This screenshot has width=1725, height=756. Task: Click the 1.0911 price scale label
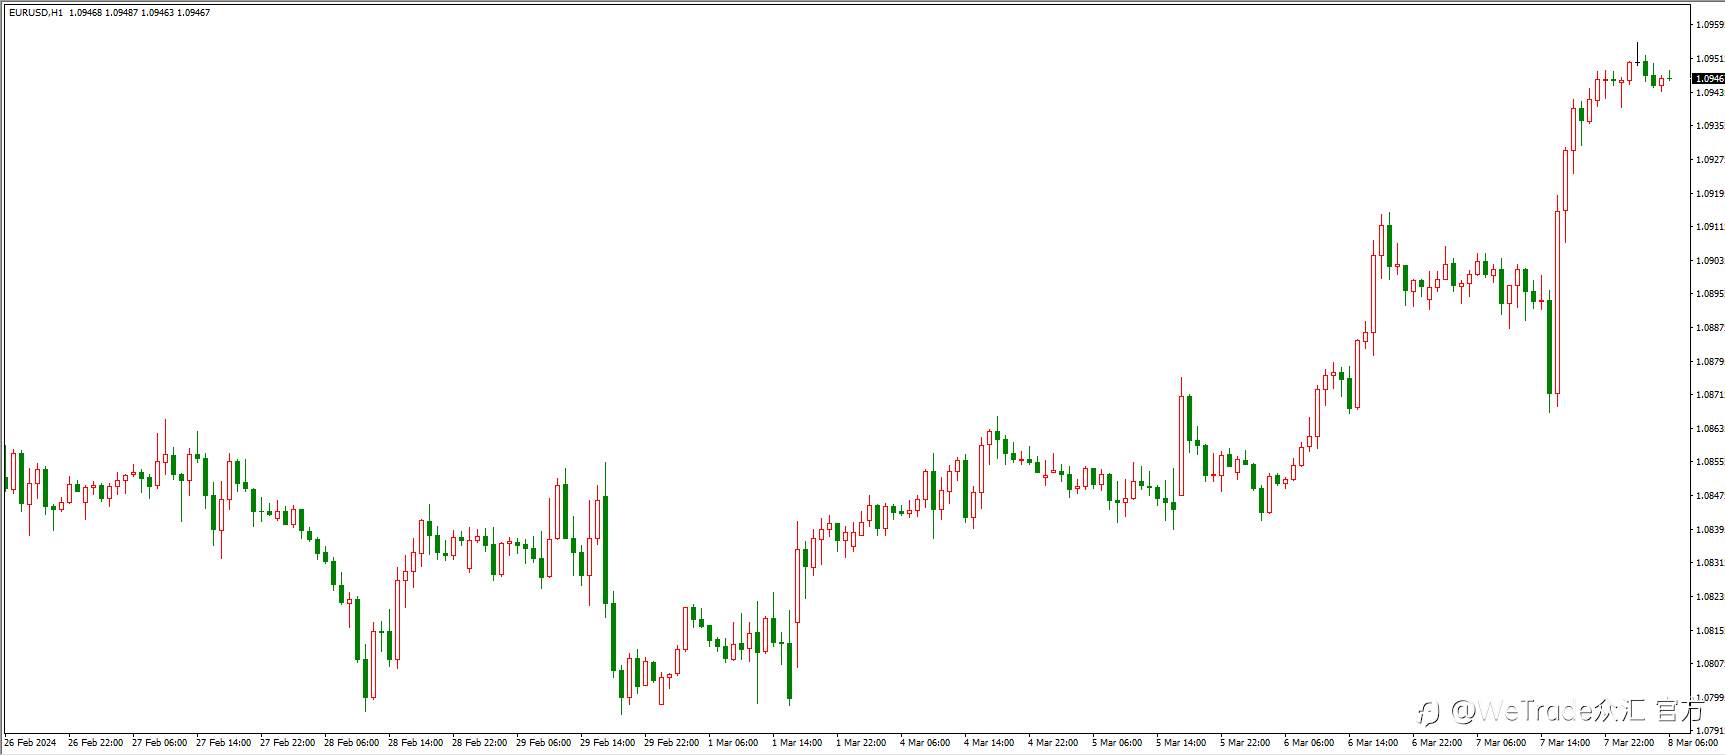point(1710,227)
